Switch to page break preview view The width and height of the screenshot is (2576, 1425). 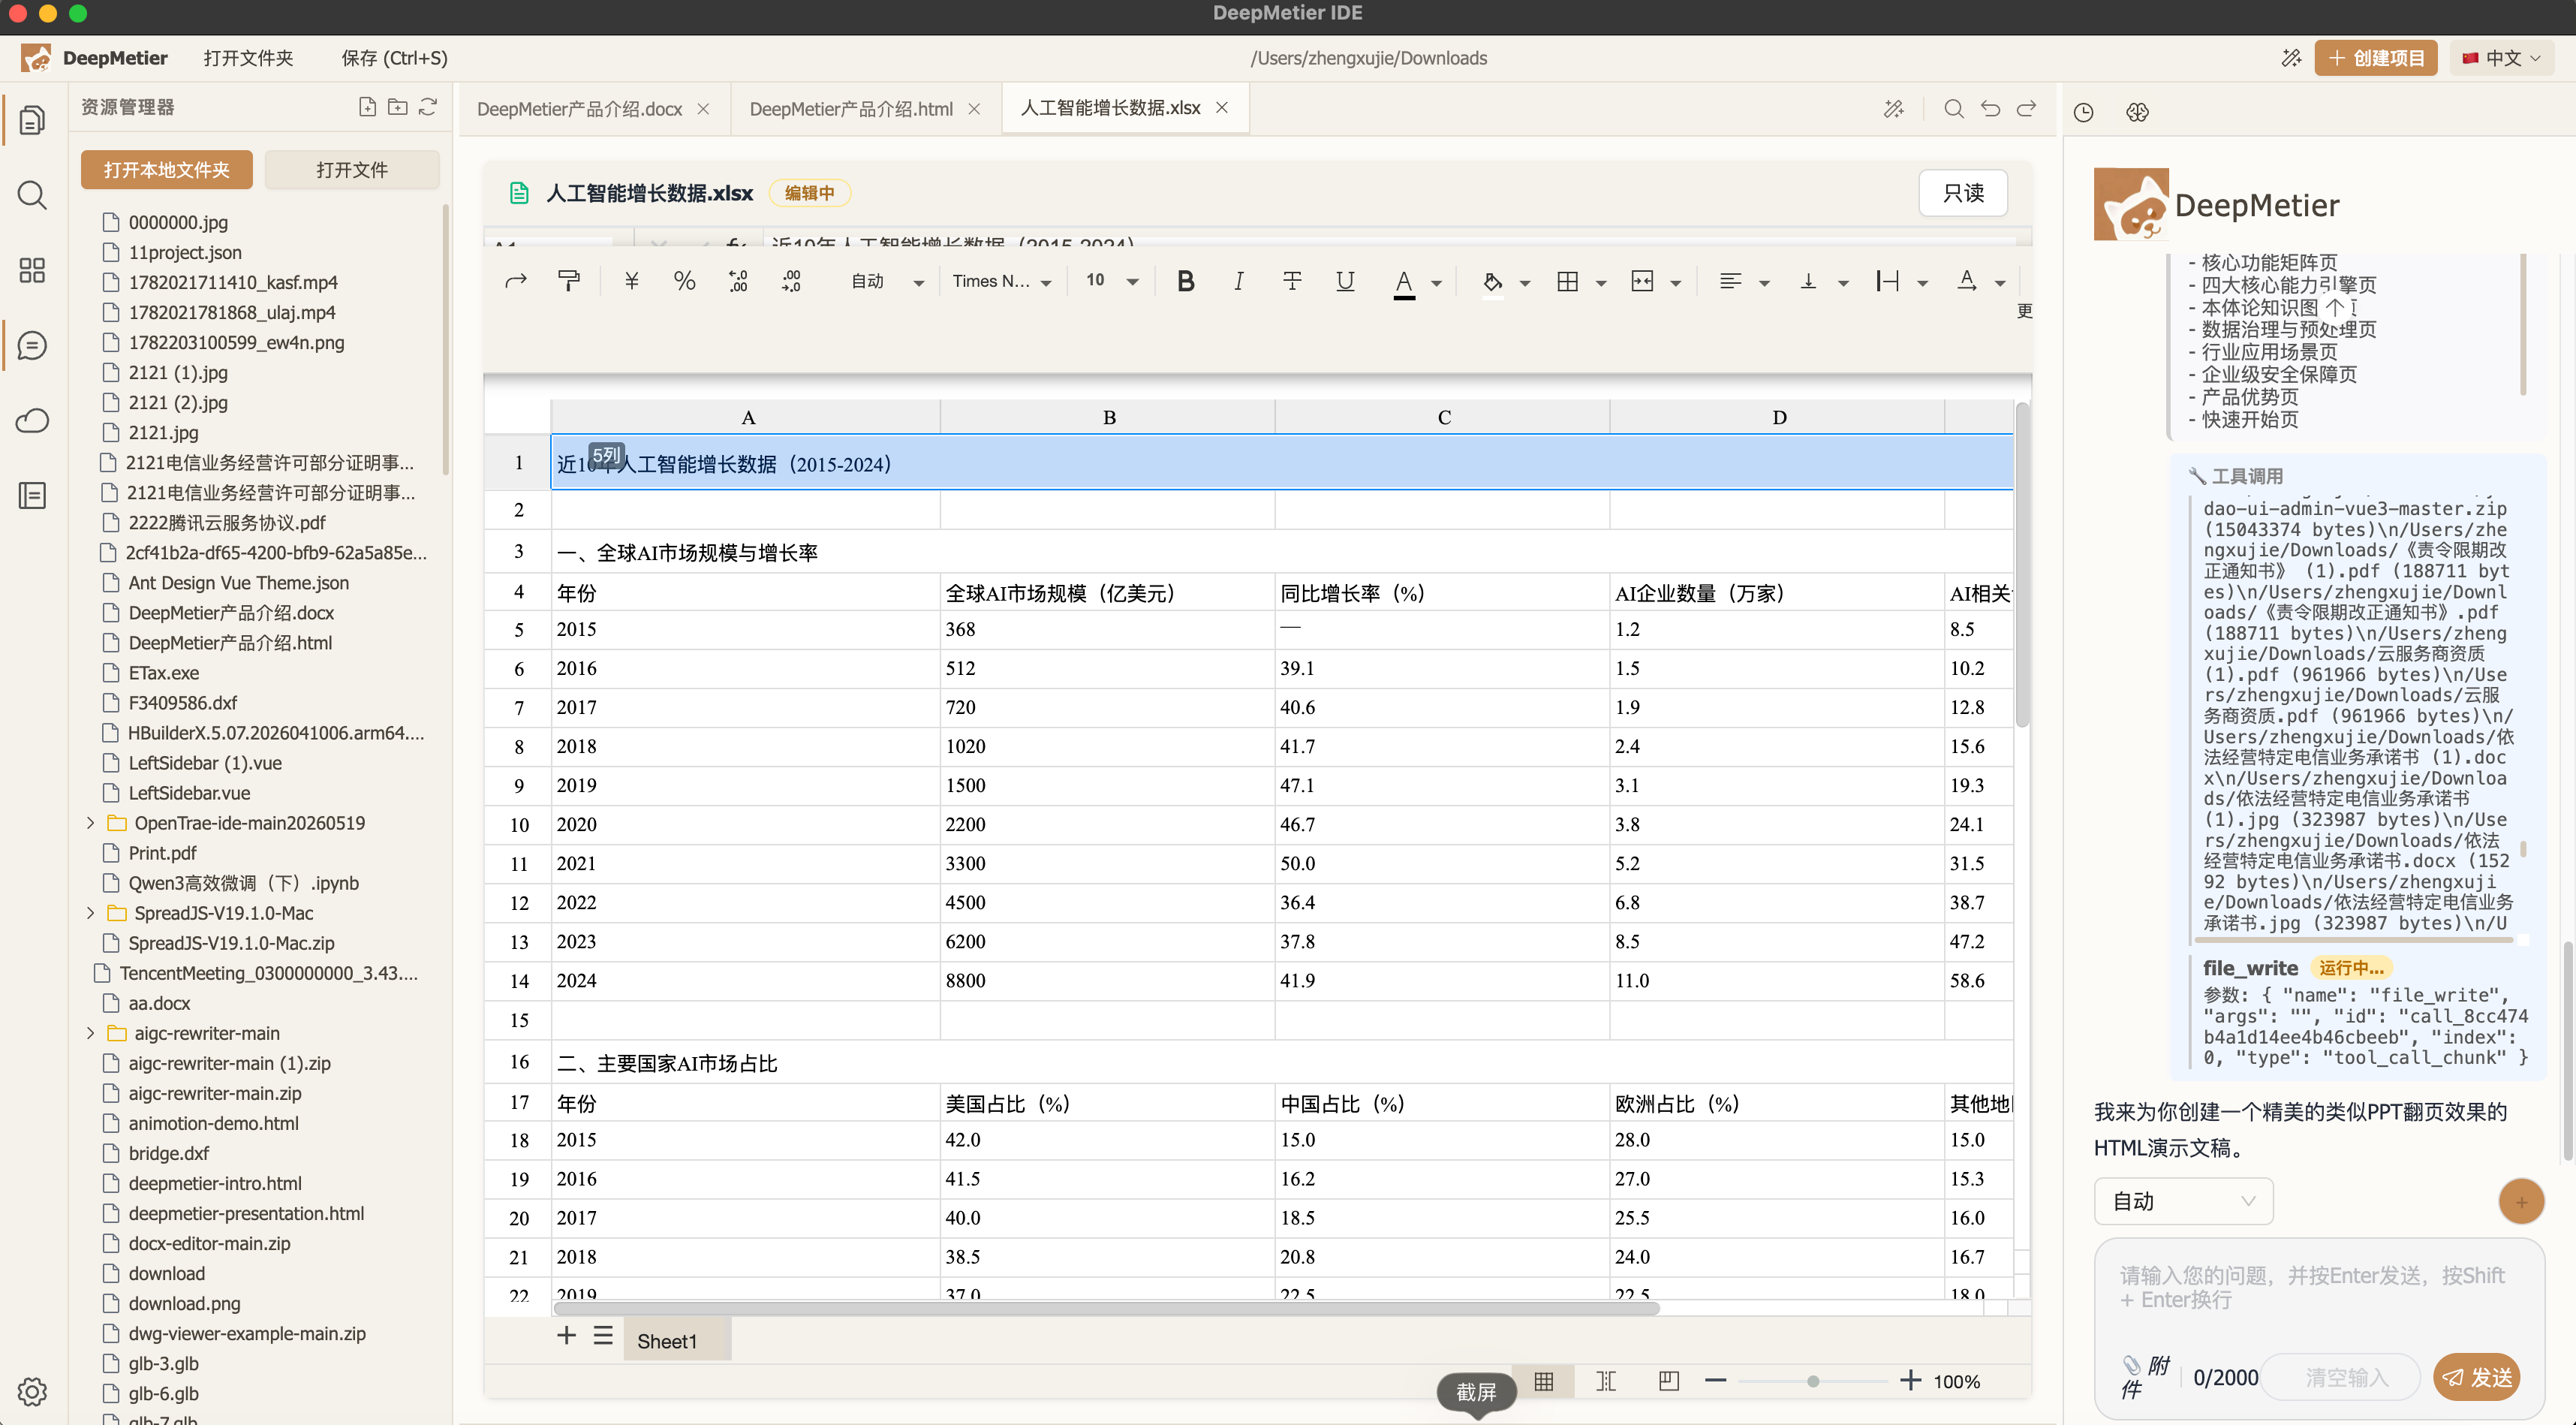point(1606,1381)
